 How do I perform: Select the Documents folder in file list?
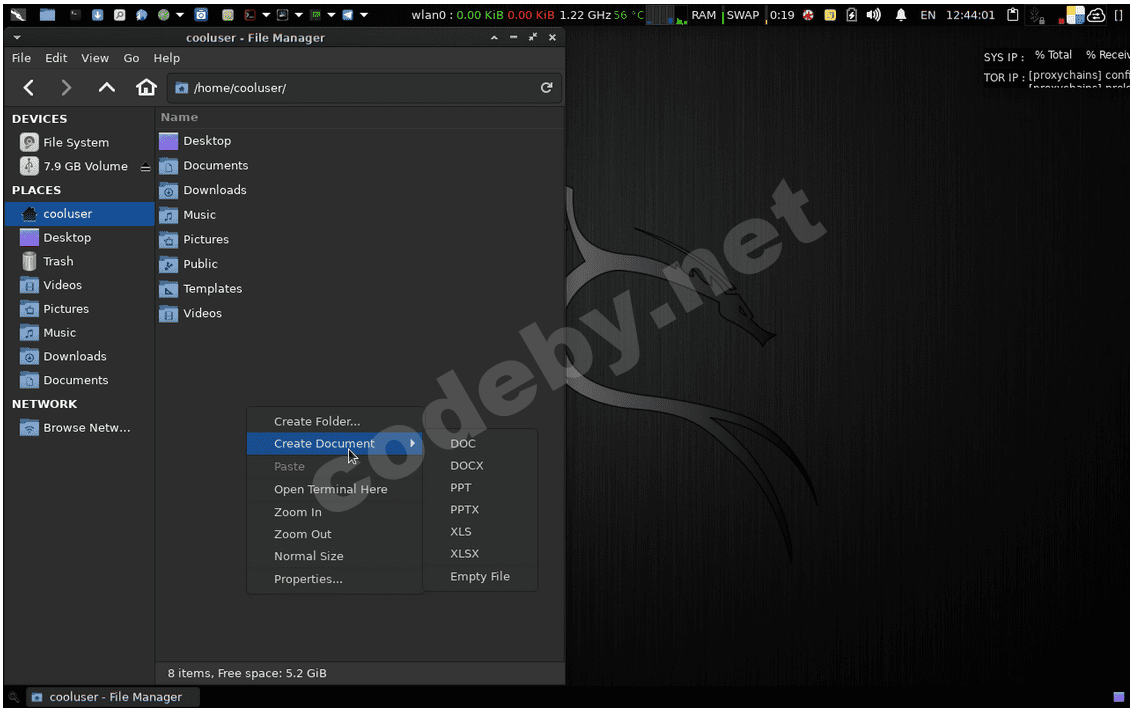click(x=204, y=165)
